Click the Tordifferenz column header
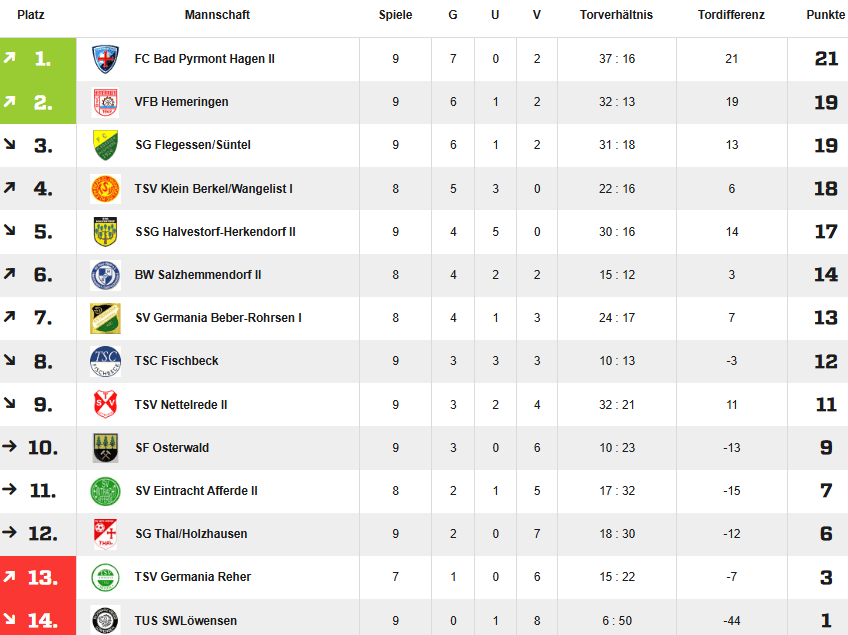This screenshot has width=848, height=635. pyautogui.click(x=731, y=15)
